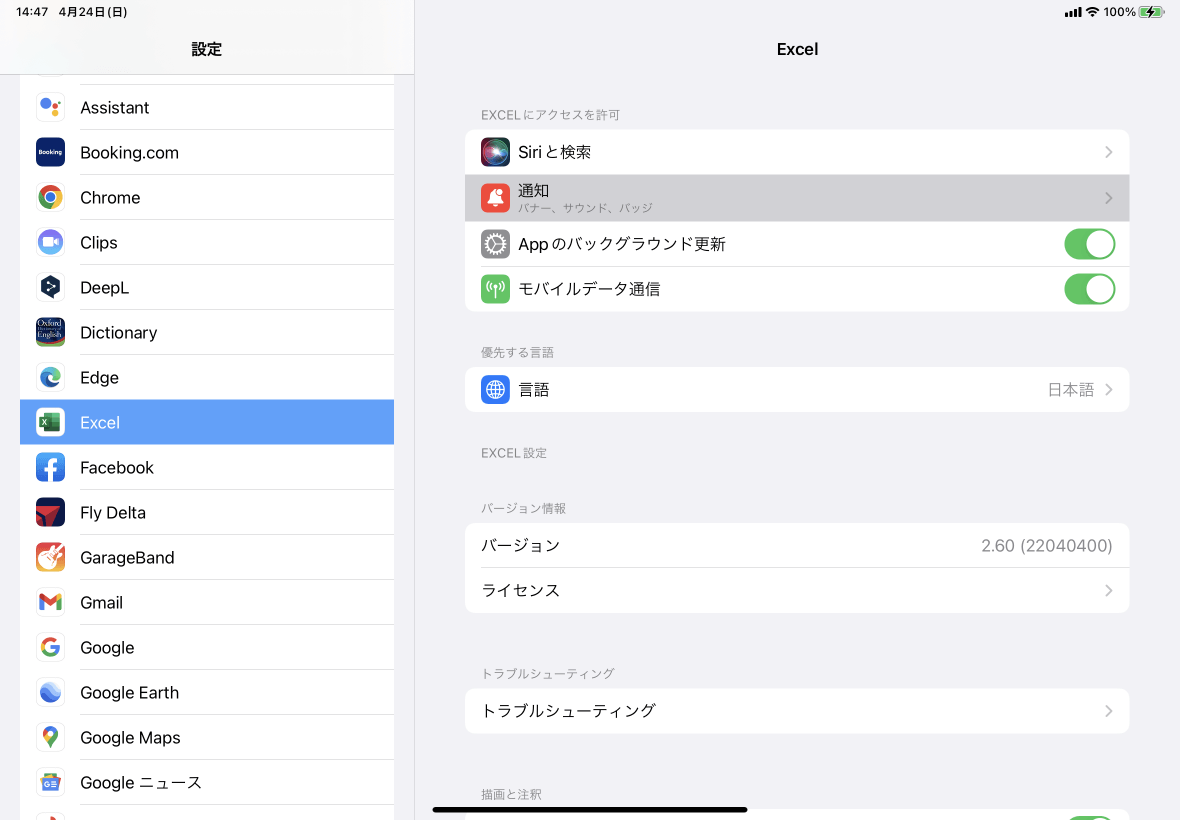1180x820 pixels.
Task: Tap the home indicator bar
Action: [x=590, y=809]
